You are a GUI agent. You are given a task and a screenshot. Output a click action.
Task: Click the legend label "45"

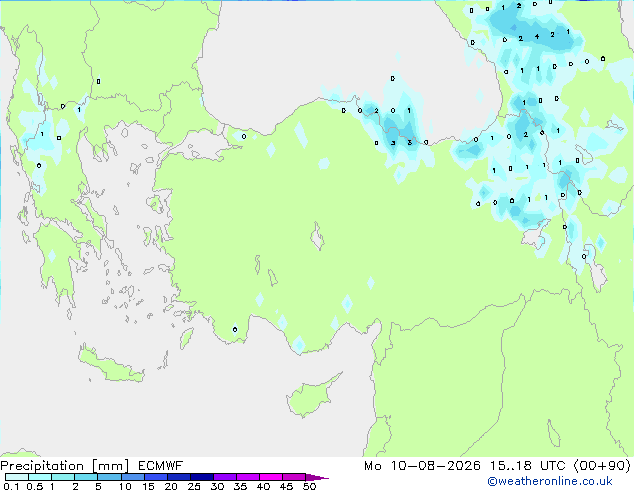(x=286, y=486)
